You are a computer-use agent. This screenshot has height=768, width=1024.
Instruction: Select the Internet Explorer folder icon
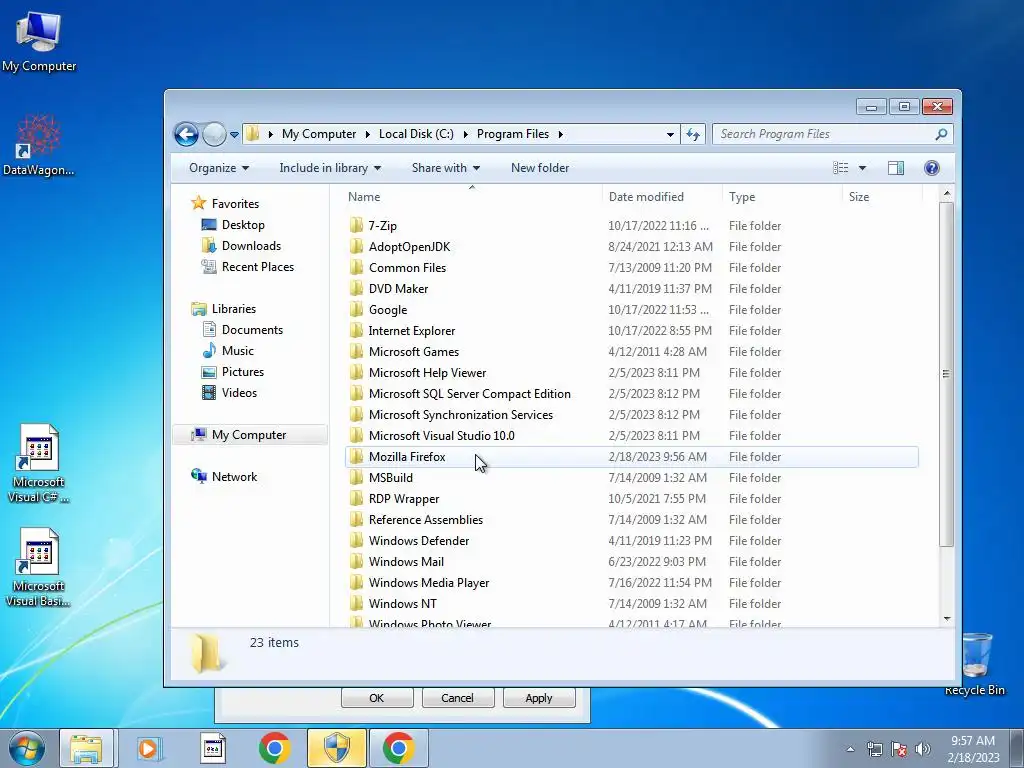tap(356, 330)
